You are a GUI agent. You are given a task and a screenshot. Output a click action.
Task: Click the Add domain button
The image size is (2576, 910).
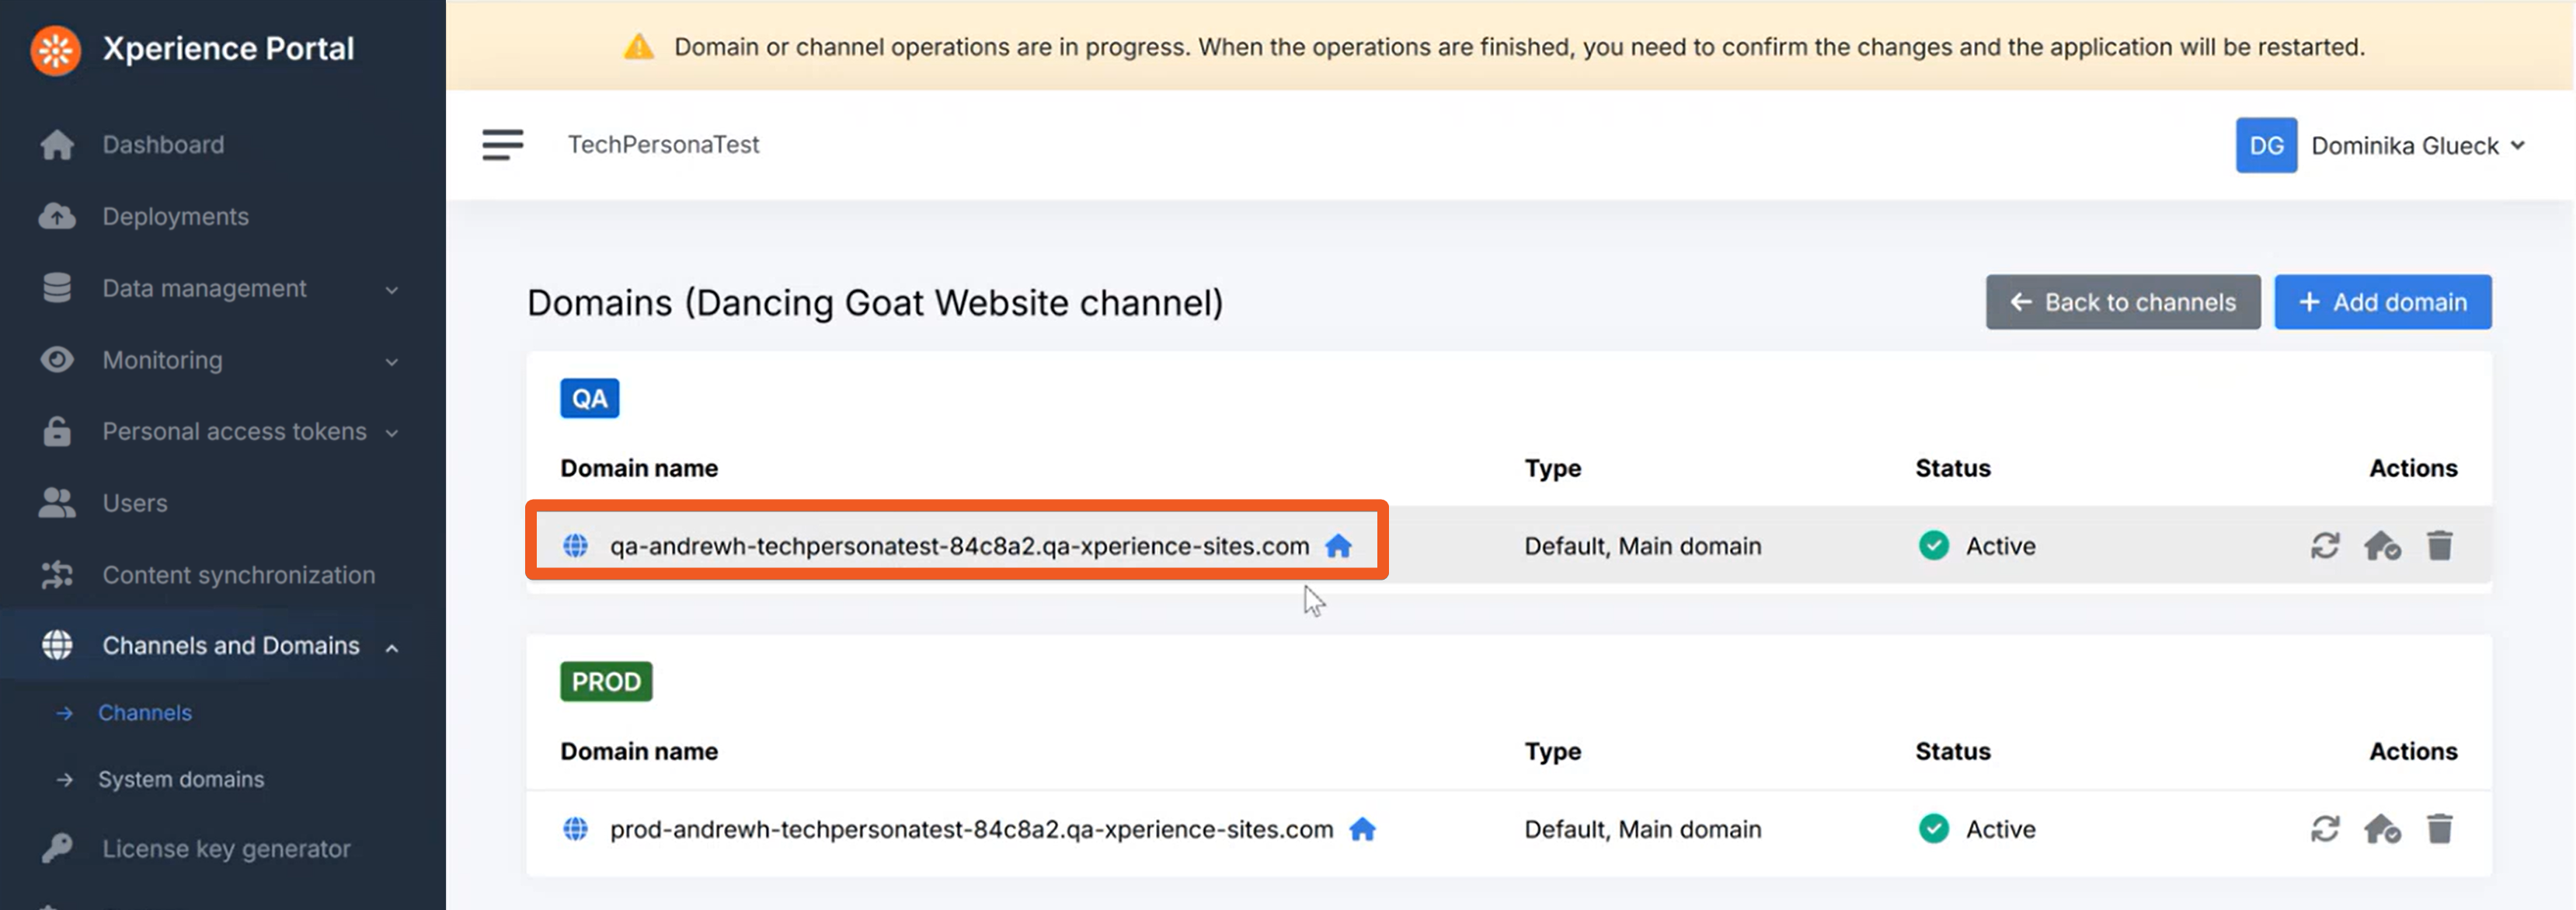2382,302
